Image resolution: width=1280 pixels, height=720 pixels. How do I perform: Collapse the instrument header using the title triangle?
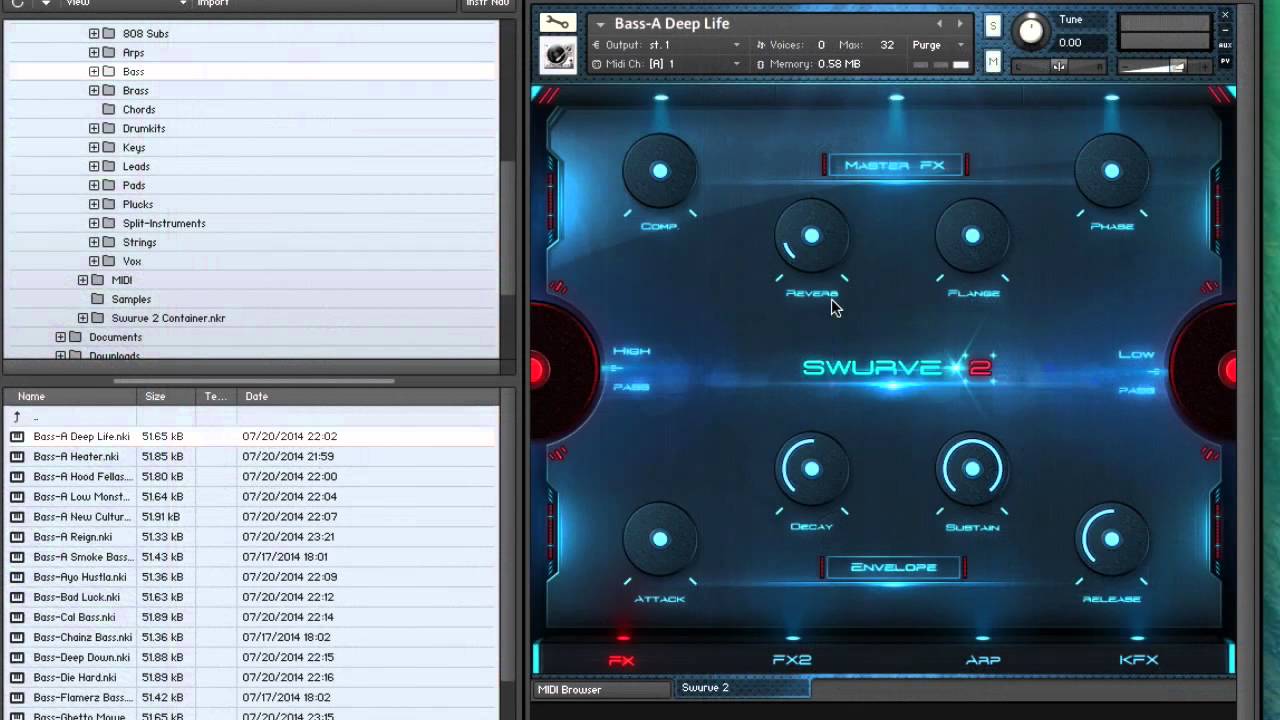[600, 24]
